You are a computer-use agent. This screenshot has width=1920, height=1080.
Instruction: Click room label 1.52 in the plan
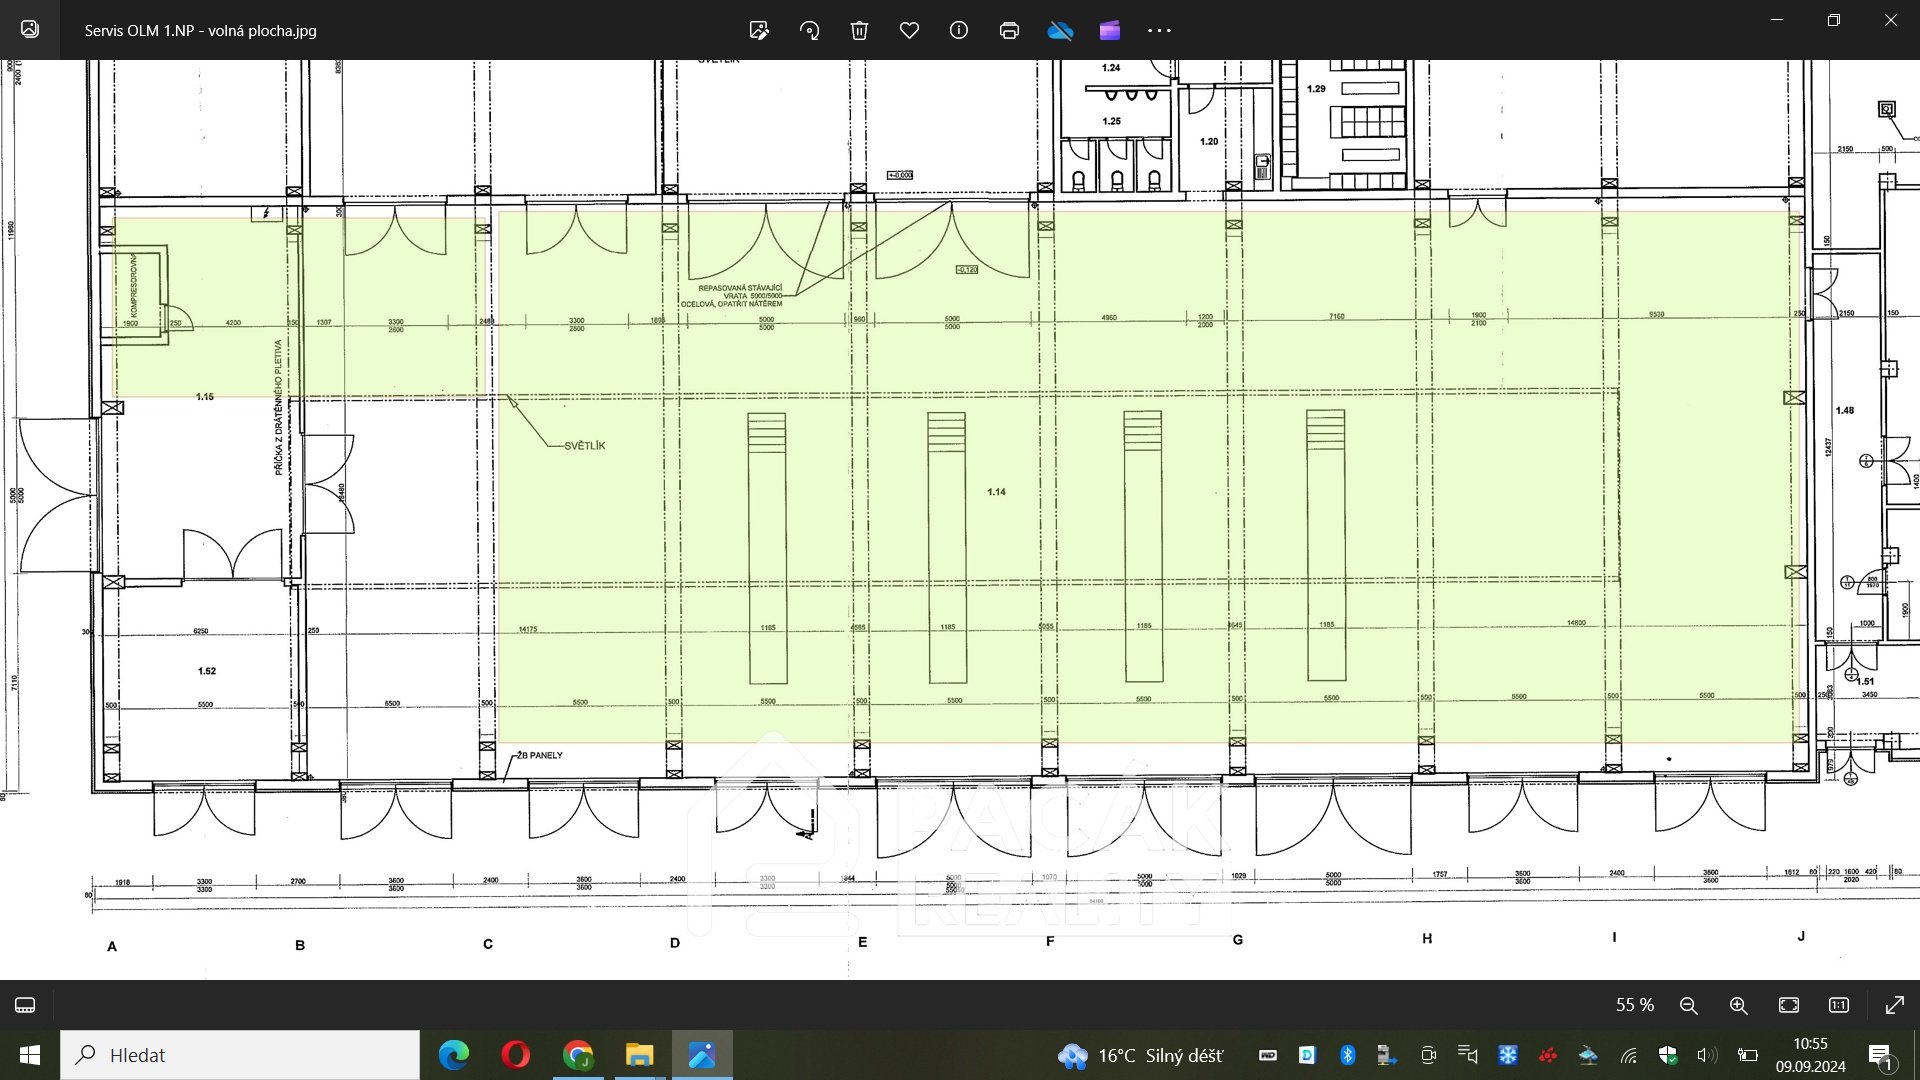(207, 671)
